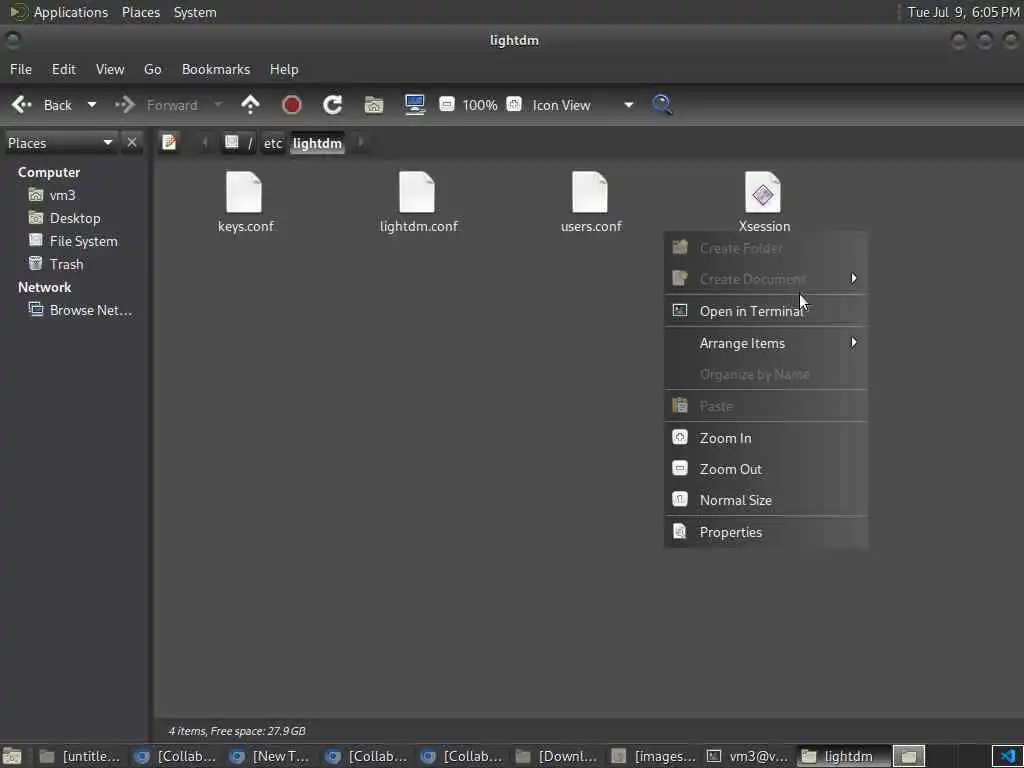This screenshot has height=768, width=1024.
Task: Open the Computer toolbar icon
Action: [415, 104]
